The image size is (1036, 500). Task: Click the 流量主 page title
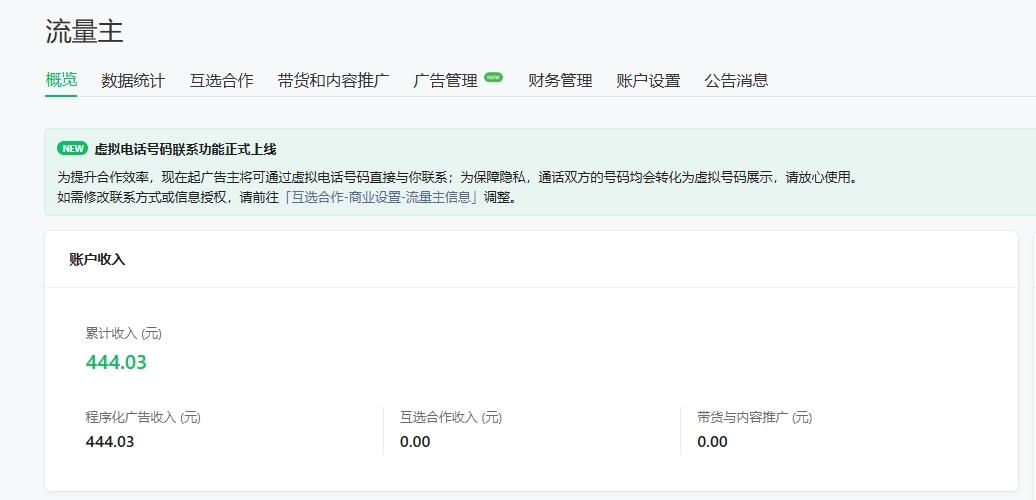pyautogui.click(x=84, y=31)
